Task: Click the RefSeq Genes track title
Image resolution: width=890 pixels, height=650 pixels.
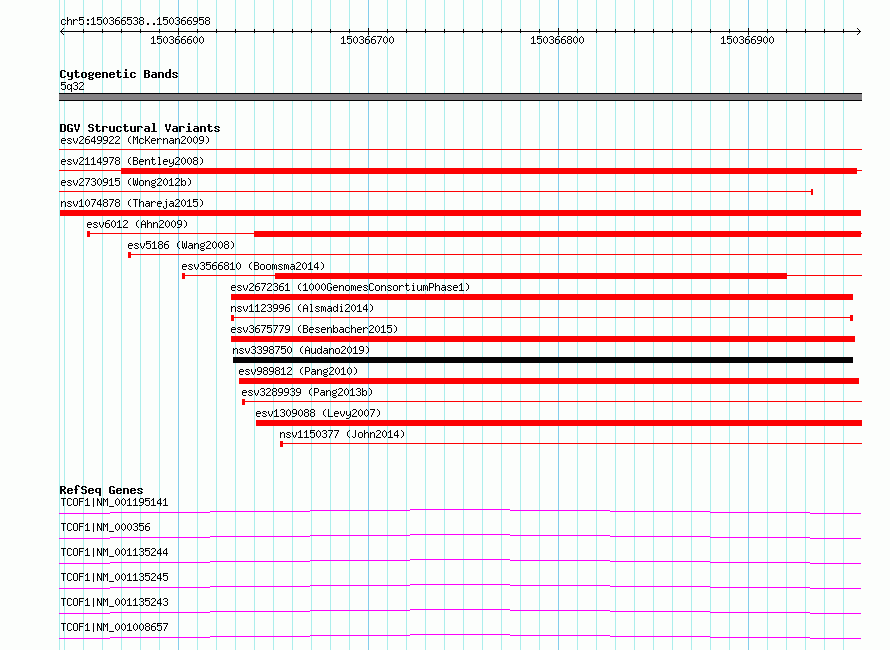Action: [101, 490]
